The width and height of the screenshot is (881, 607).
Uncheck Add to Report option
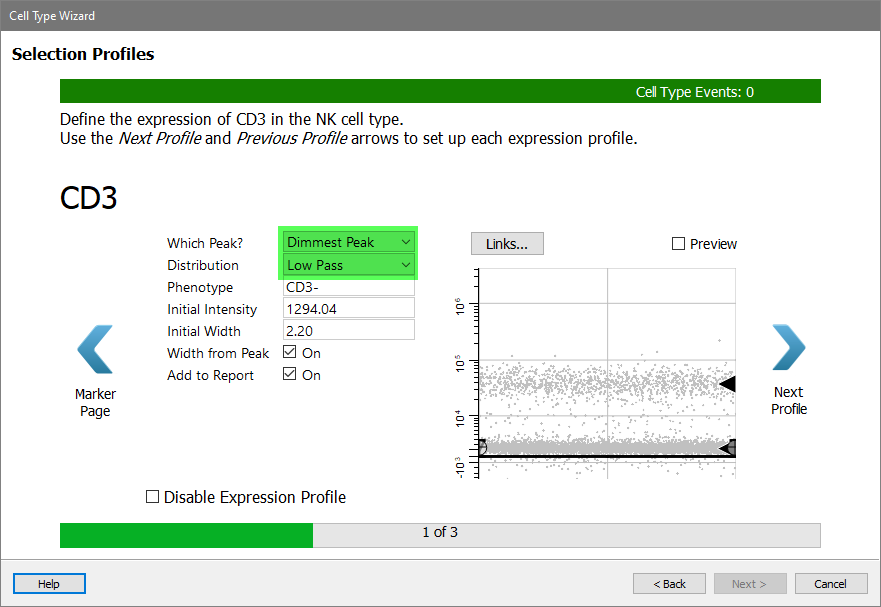coord(290,375)
